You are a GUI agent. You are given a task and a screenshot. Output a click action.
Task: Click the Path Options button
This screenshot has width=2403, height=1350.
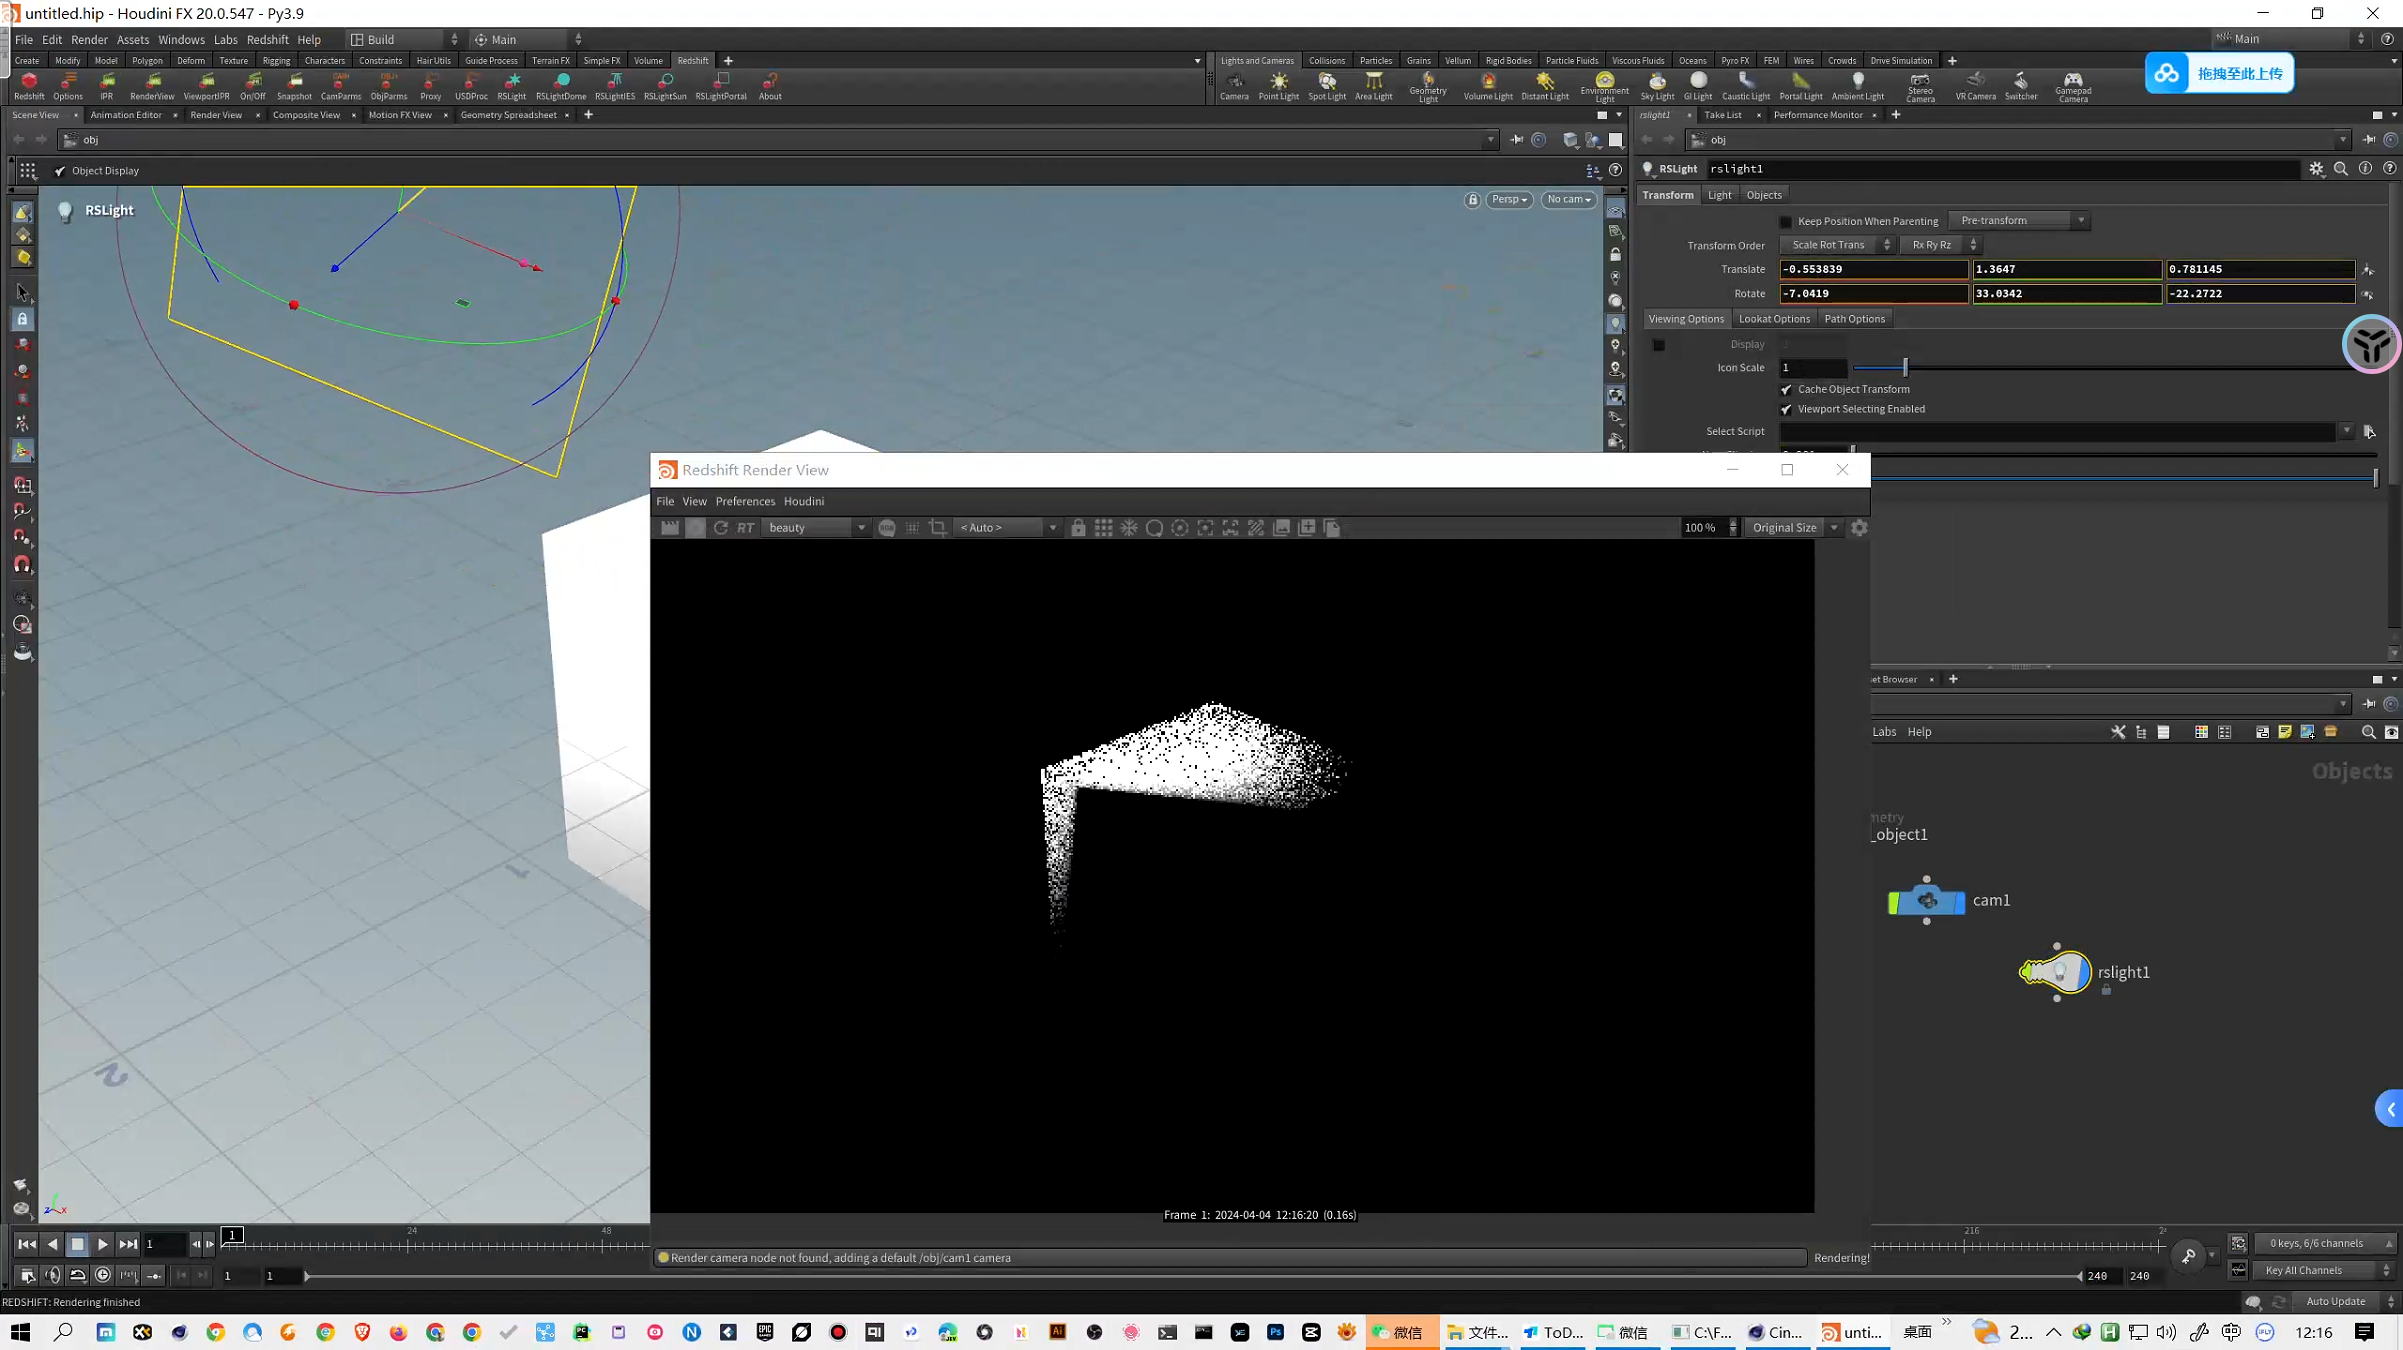(1855, 318)
